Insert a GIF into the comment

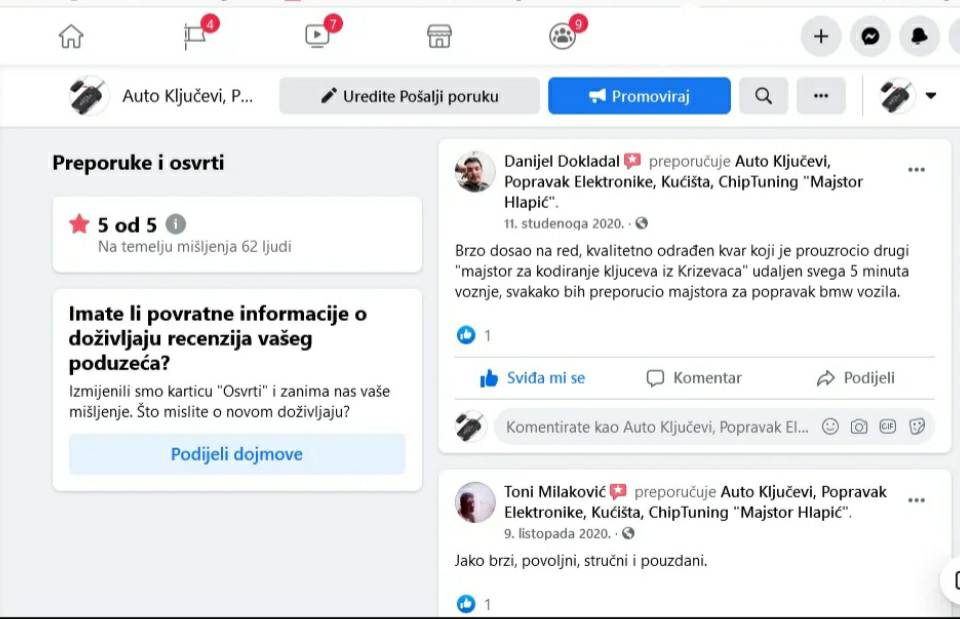click(x=888, y=427)
